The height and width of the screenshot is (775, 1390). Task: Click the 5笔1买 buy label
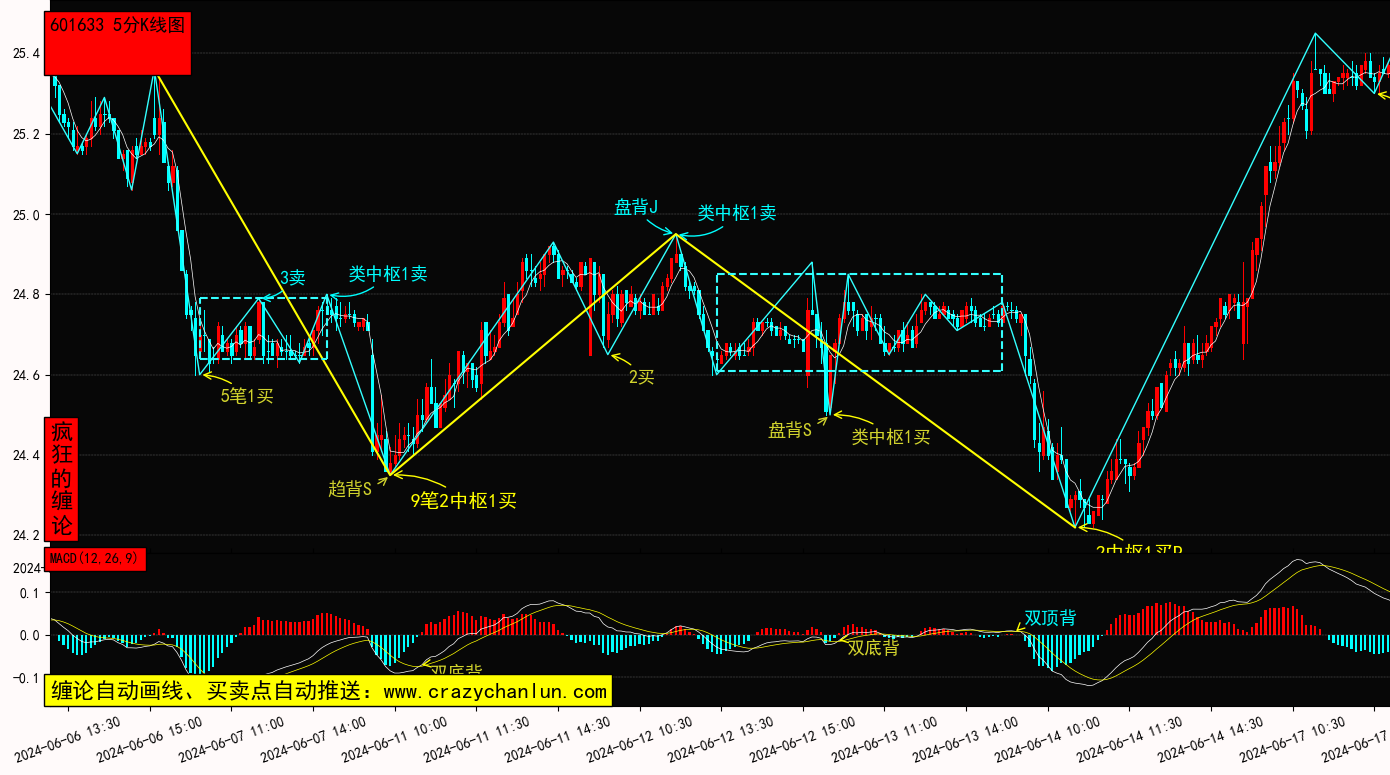(x=247, y=396)
